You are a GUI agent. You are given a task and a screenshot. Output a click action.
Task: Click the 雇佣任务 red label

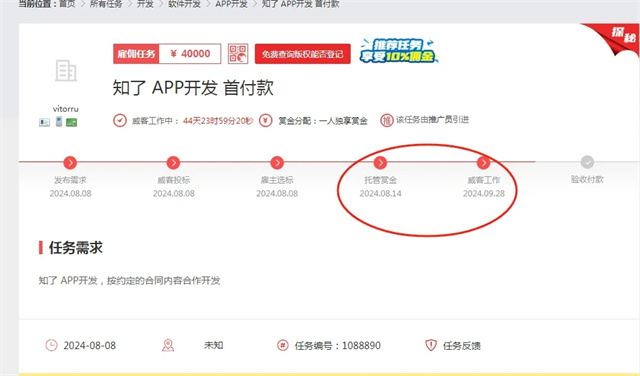coord(136,53)
